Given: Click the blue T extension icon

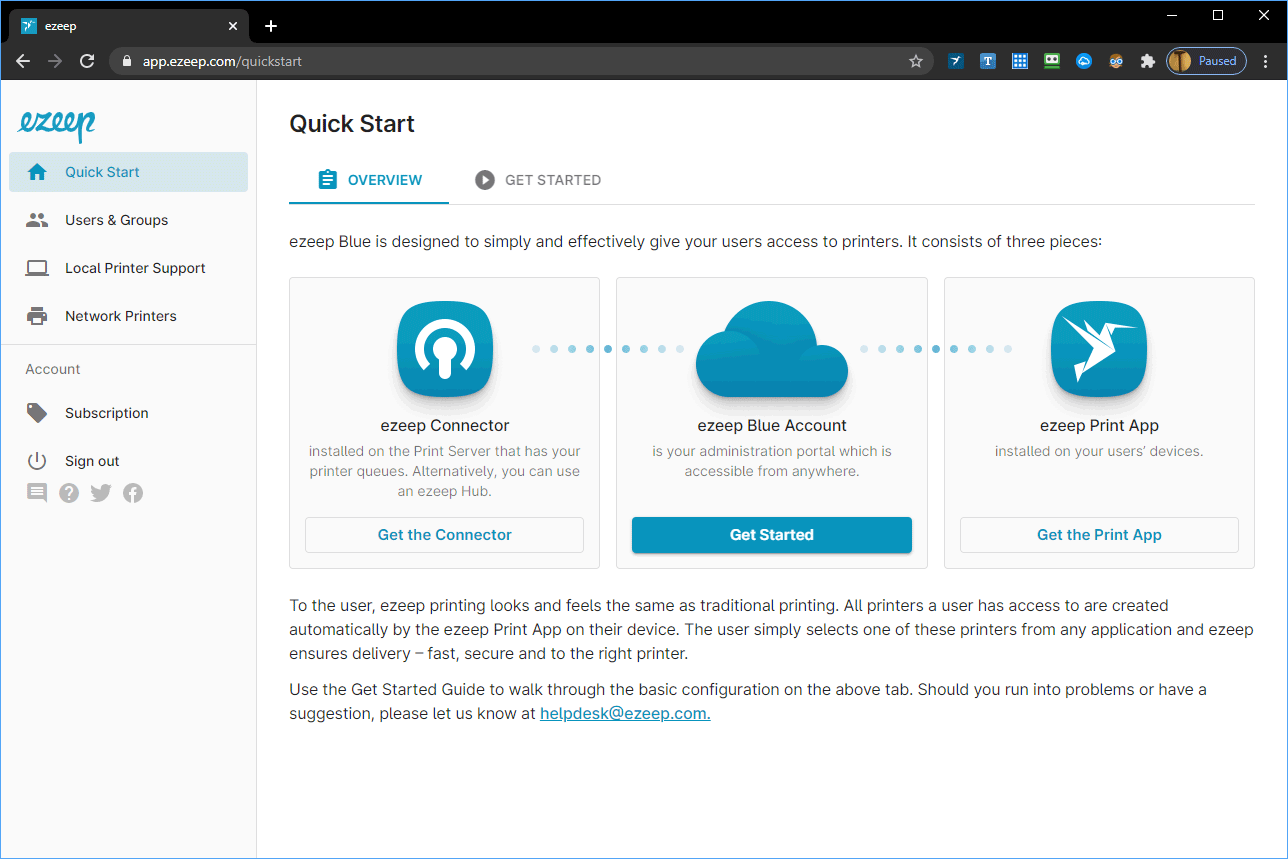Looking at the screenshot, I should tap(988, 61).
